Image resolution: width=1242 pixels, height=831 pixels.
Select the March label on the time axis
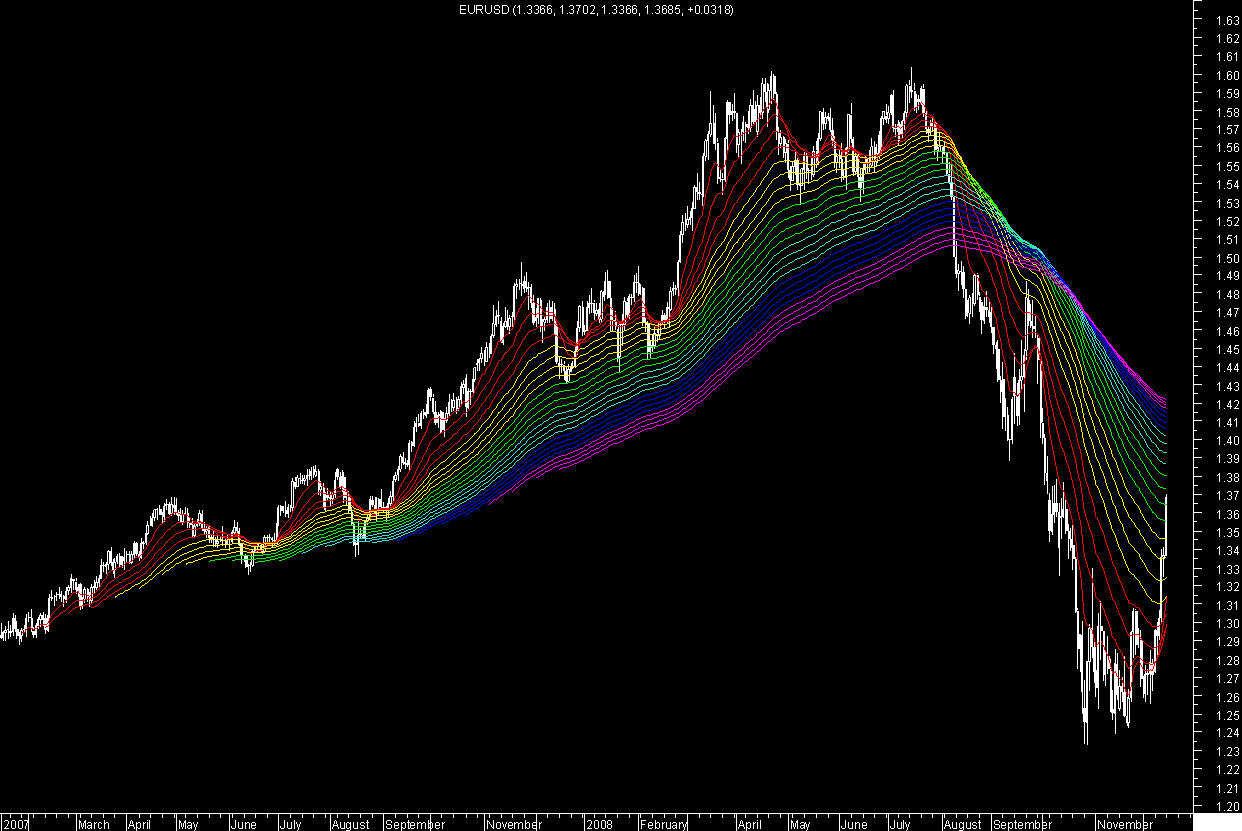95,824
